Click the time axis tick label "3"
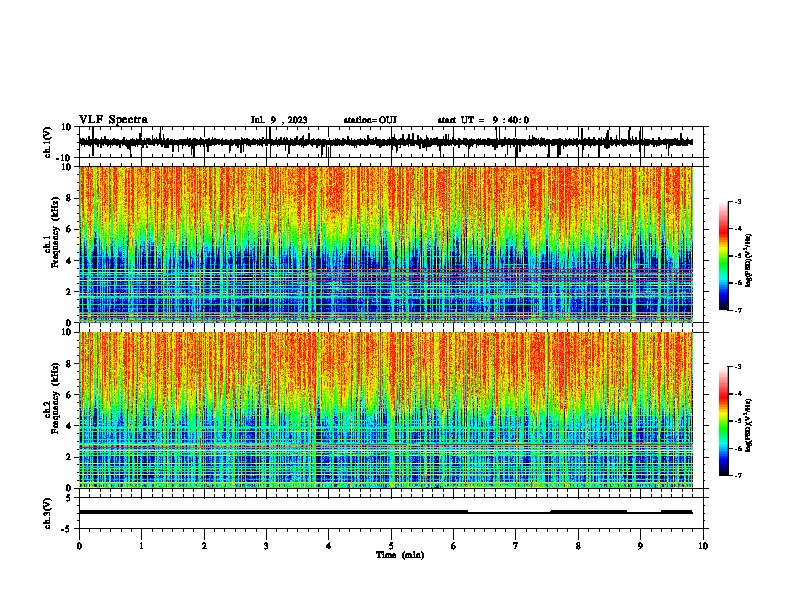This screenshot has width=792, height=612. coord(266,546)
